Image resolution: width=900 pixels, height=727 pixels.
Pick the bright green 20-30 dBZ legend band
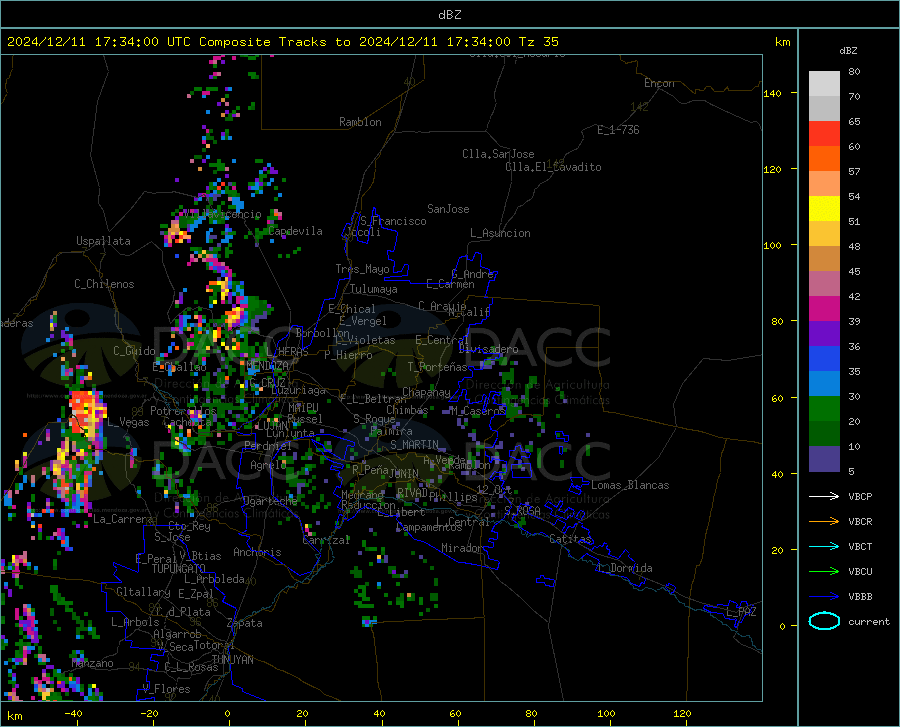pyautogui.click(x=824, y=409)
